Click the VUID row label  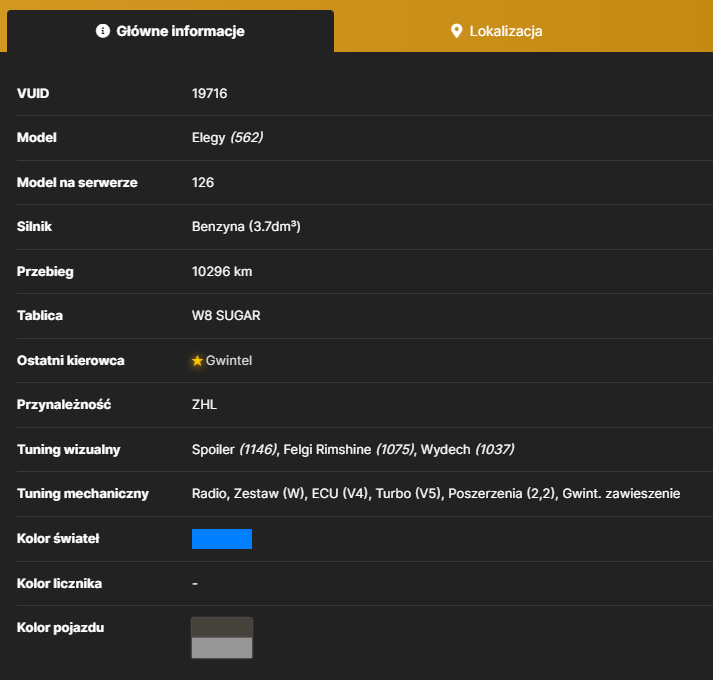pyautogui.click(x=33, y=94)
